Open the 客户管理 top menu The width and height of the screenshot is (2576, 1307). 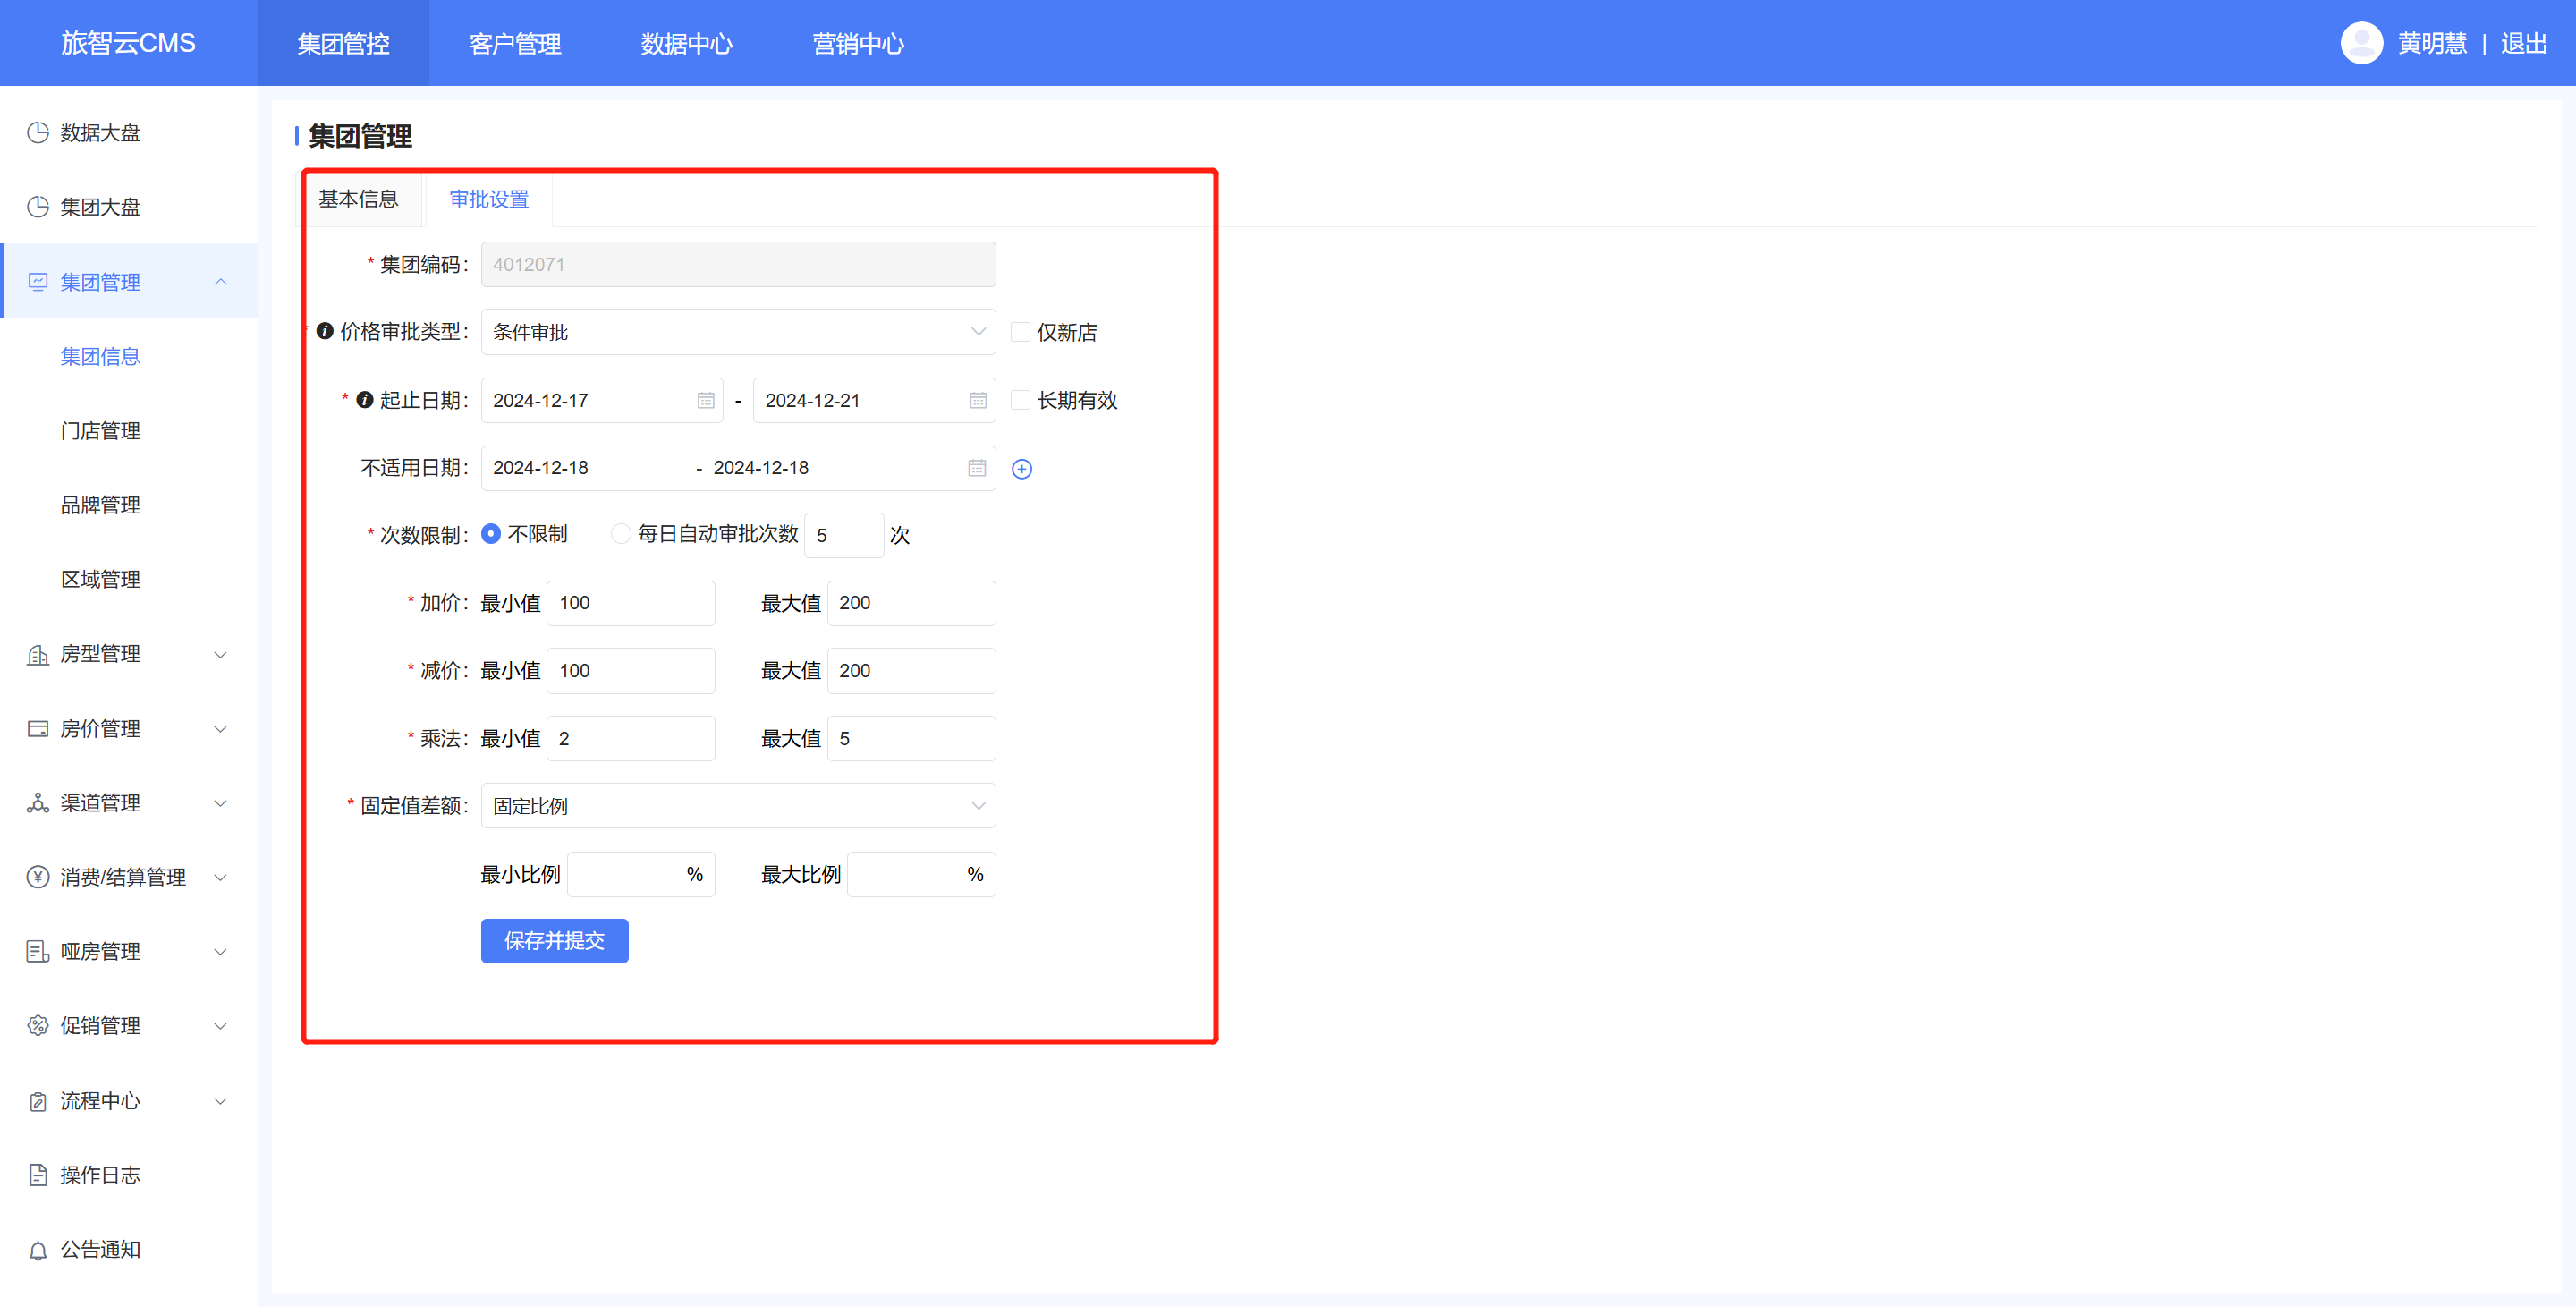click(x=515, y=43)
